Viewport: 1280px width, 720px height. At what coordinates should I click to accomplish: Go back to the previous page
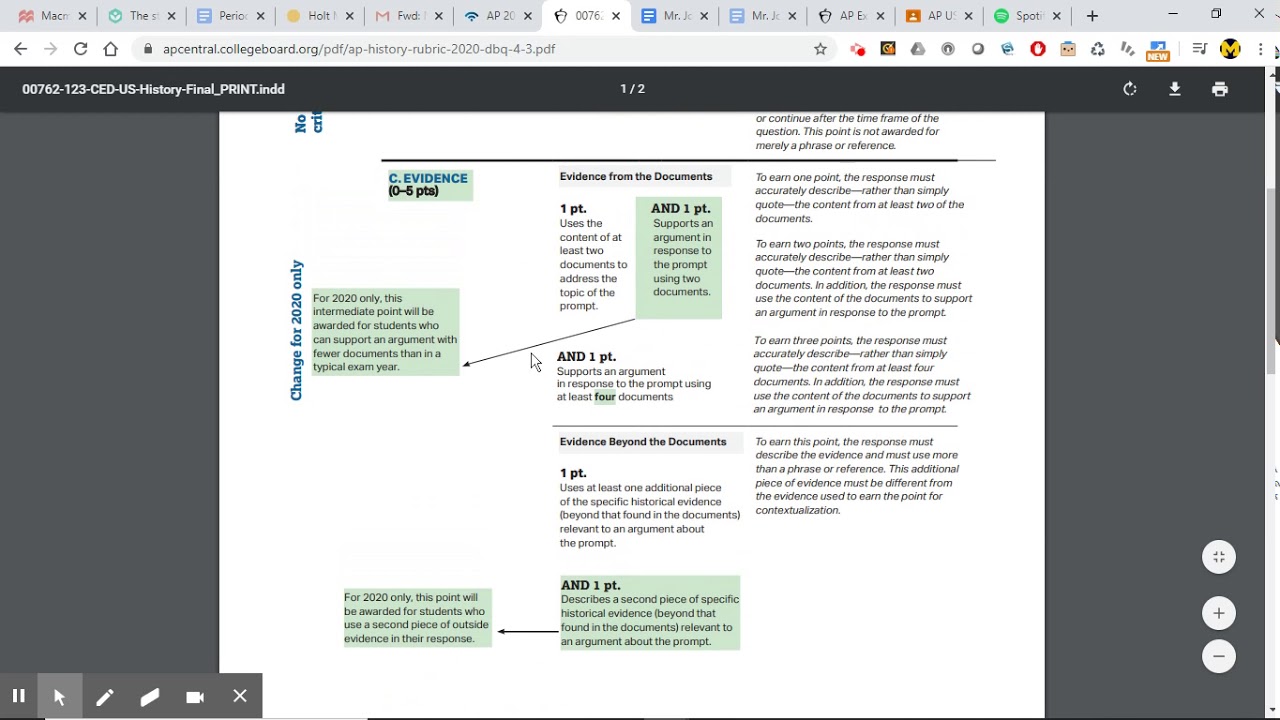pos(21,49)
